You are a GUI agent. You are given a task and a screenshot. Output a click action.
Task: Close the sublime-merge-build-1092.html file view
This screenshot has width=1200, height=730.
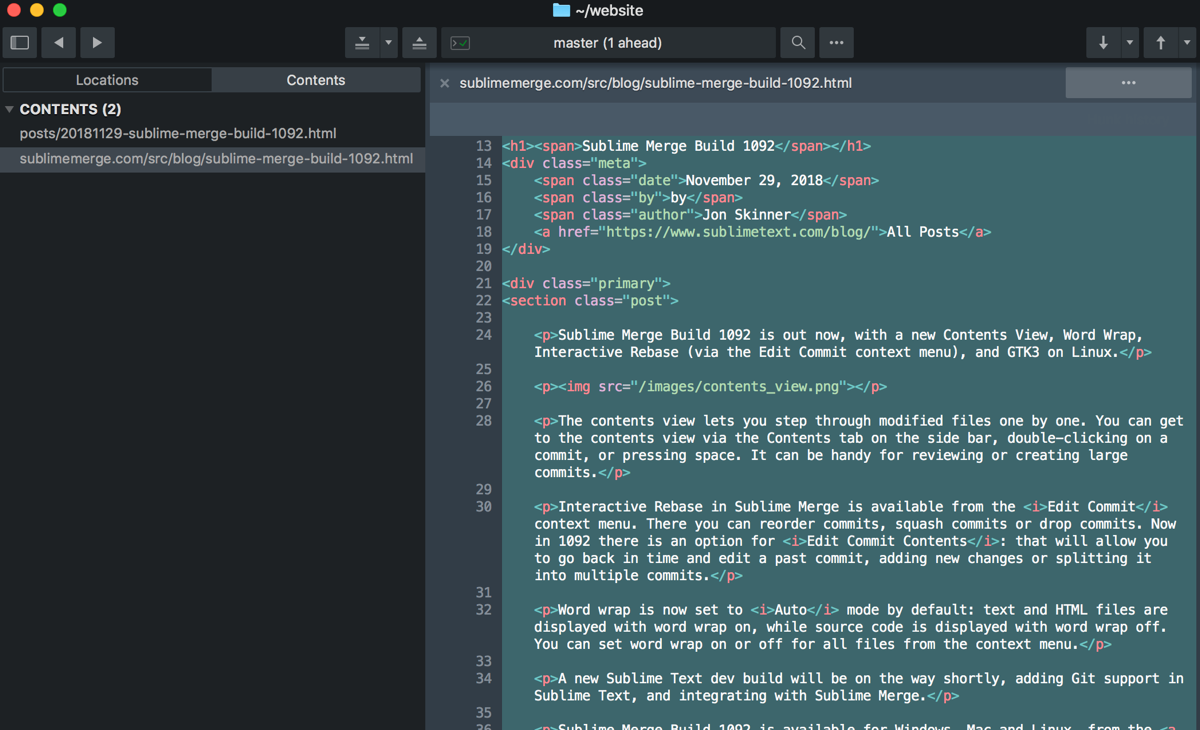(444, 82)
